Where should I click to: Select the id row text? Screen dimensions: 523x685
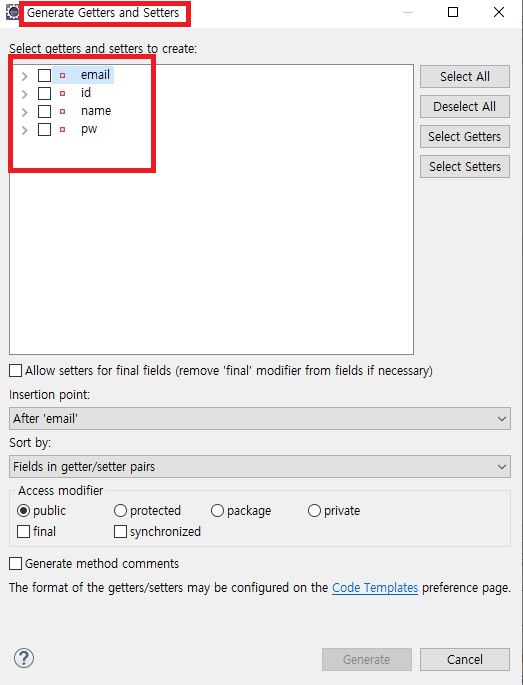(x=86, y=93)
